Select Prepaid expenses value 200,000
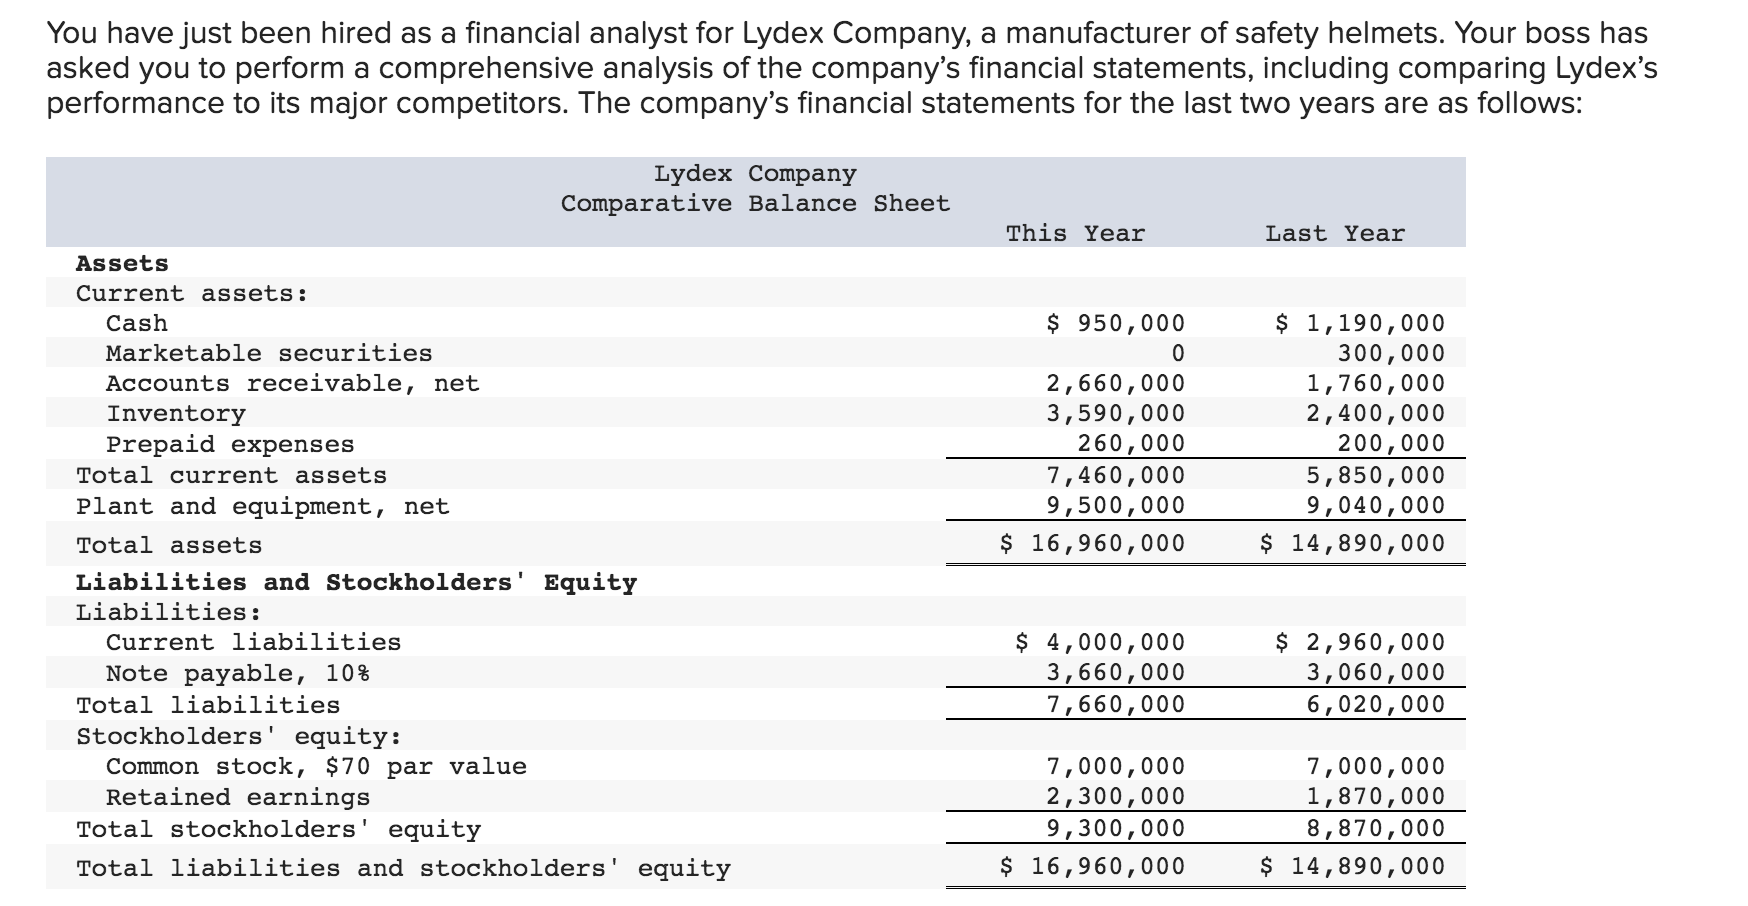1748x906 pixels. click(x=1391, y=444)
